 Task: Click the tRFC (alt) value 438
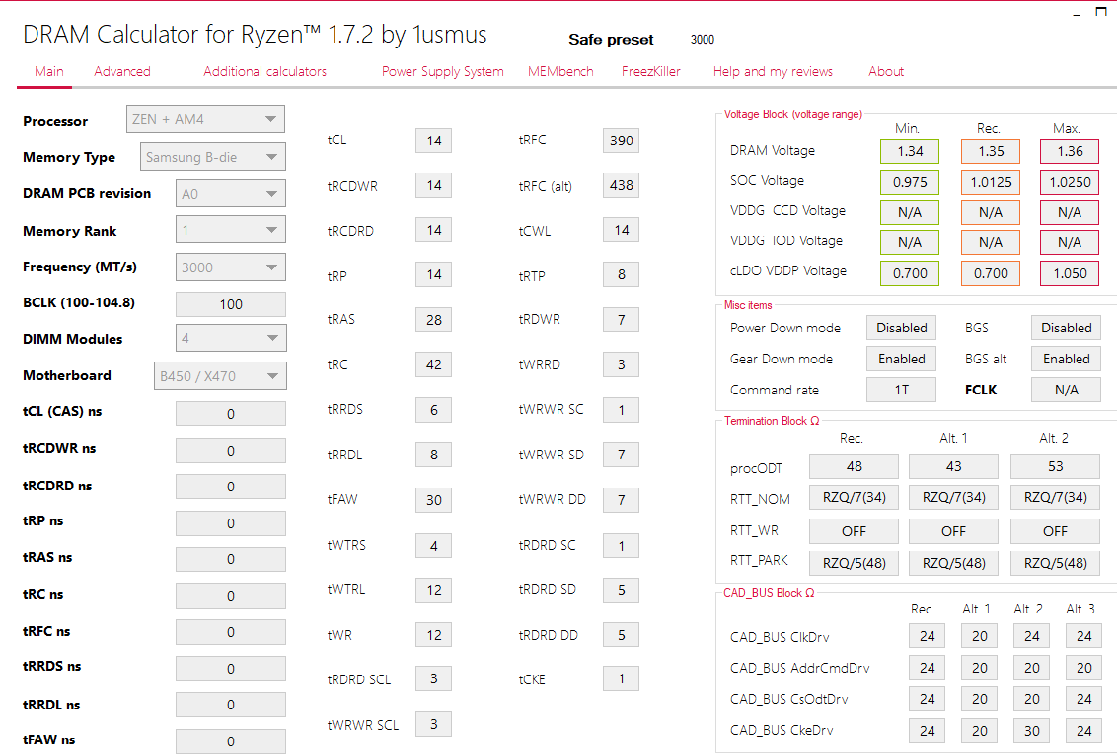[x=621, y=185]
